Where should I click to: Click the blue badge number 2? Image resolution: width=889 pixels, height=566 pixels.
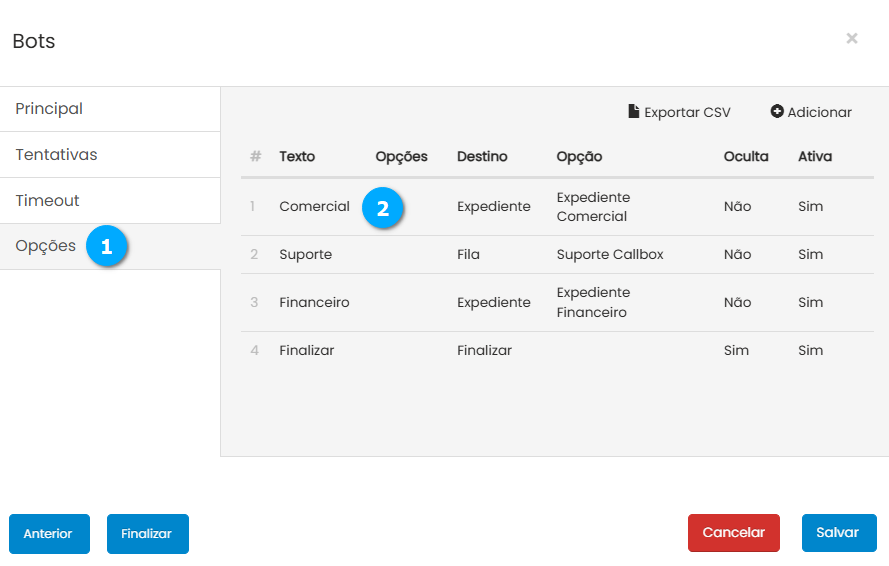coord(382,208)
